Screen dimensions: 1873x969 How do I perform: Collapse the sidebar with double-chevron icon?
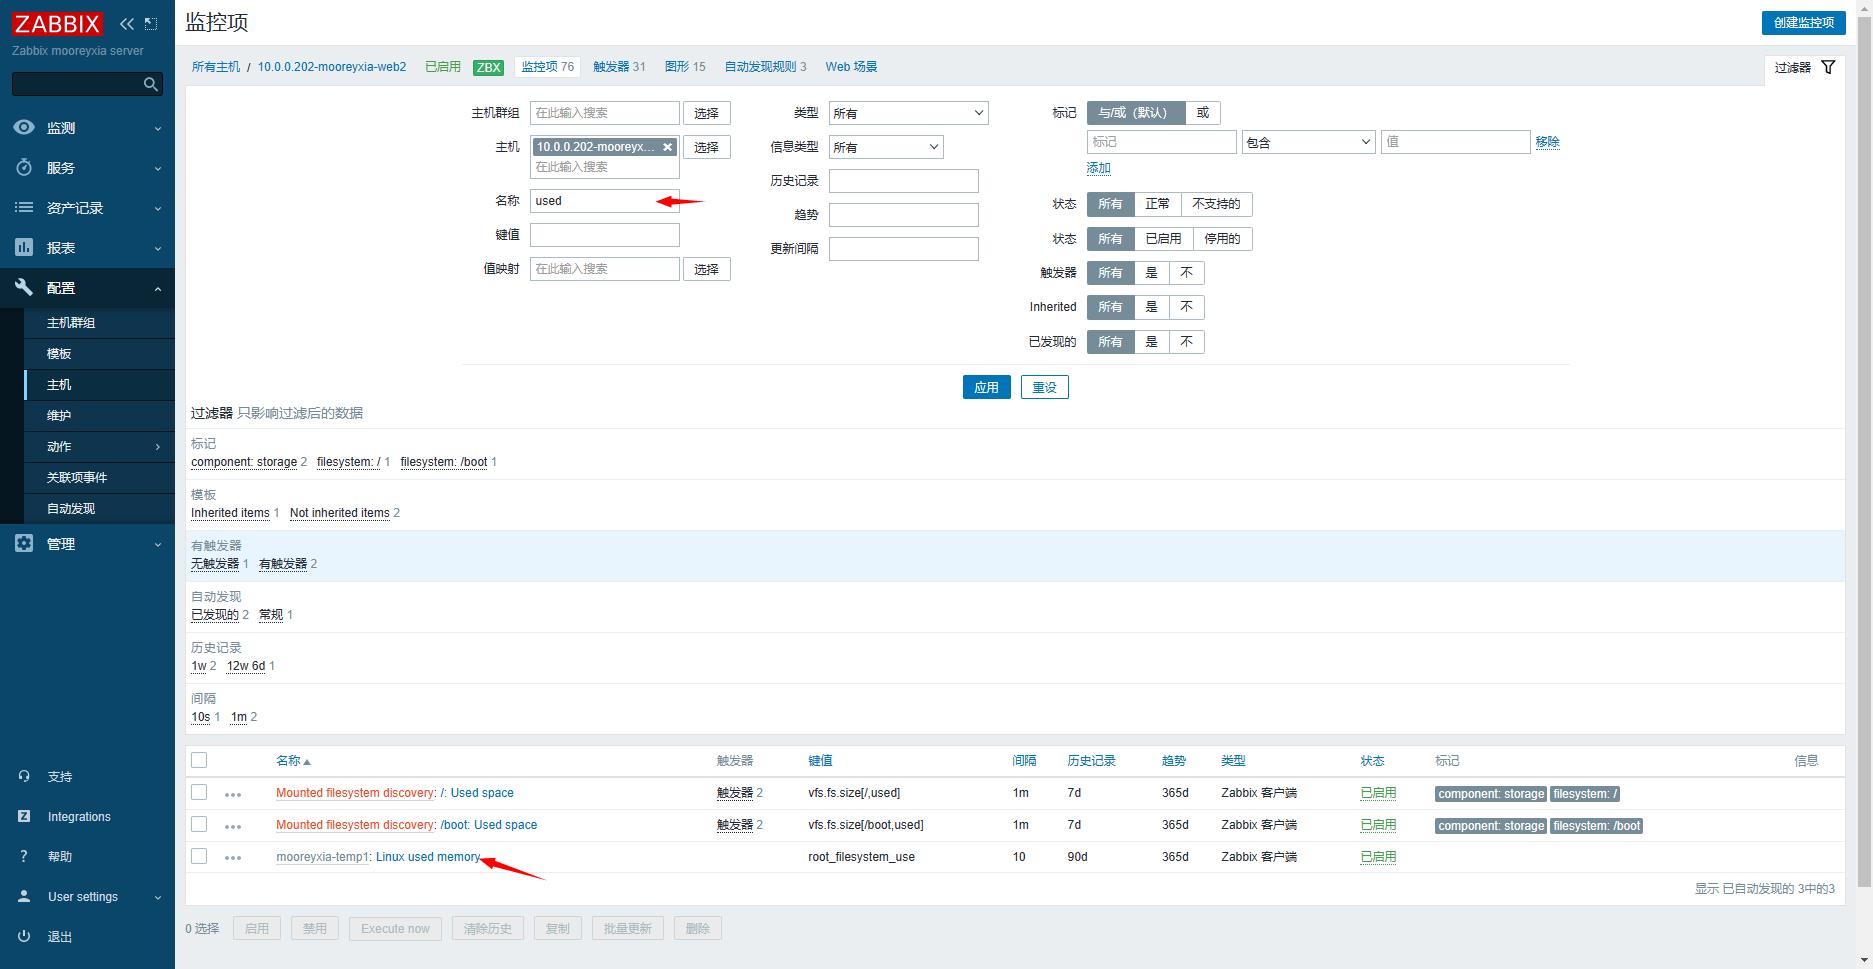pyautogui.click(x=127, y=23)
